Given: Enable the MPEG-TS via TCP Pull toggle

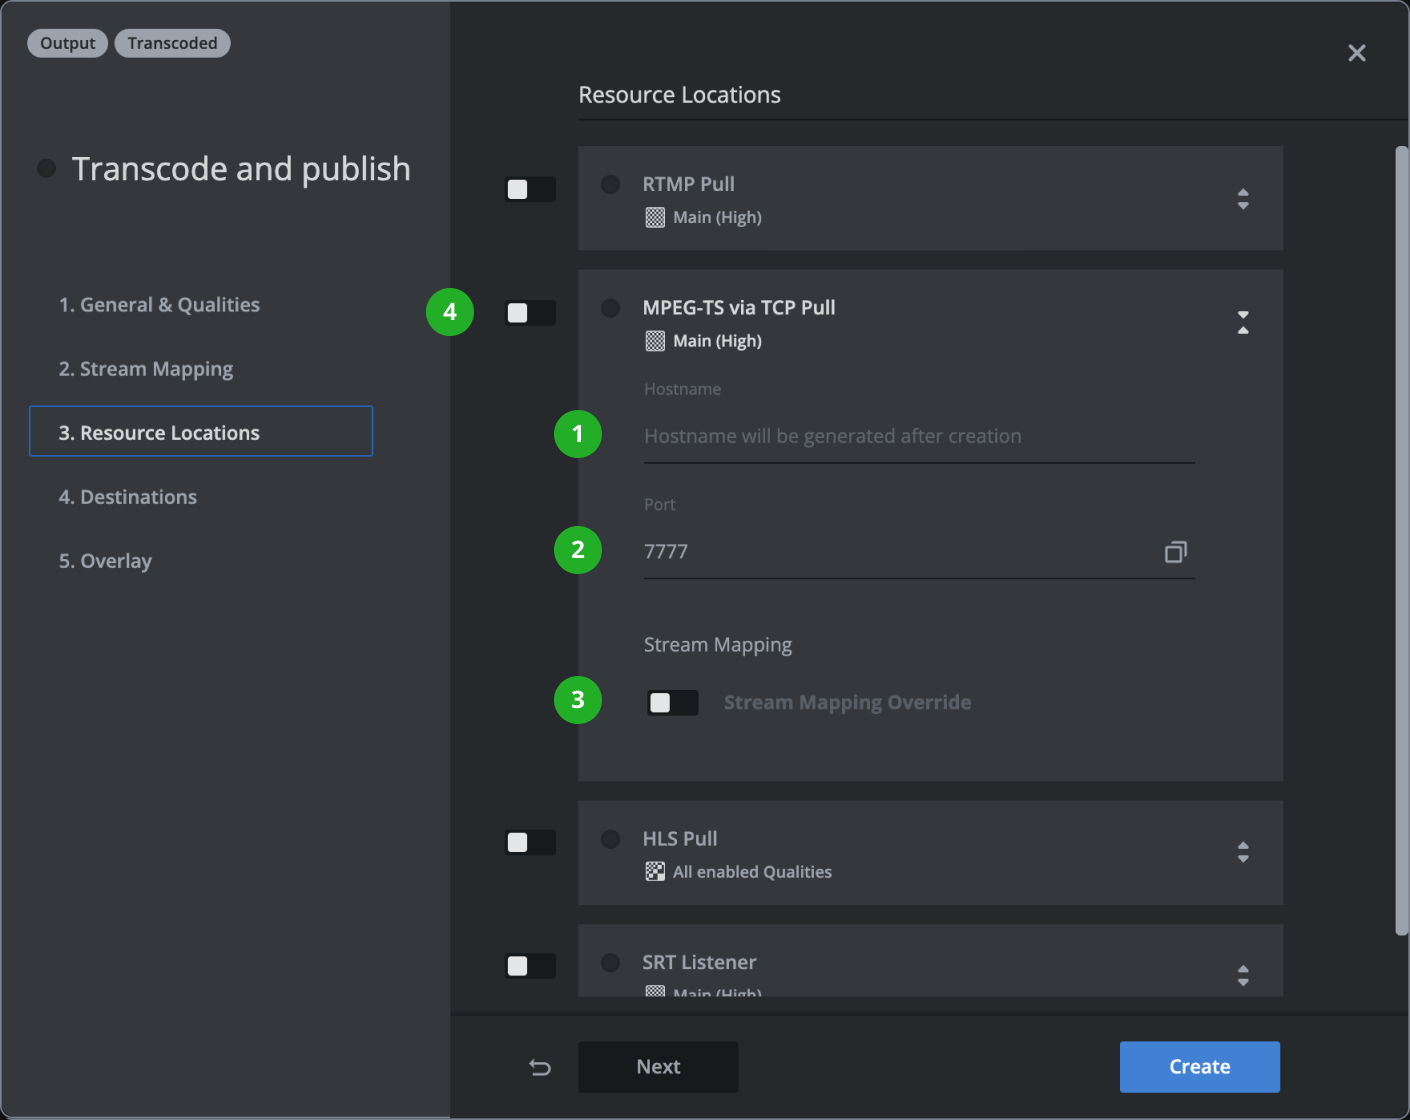Looking at the screenshot, I should tap(530, 313).
